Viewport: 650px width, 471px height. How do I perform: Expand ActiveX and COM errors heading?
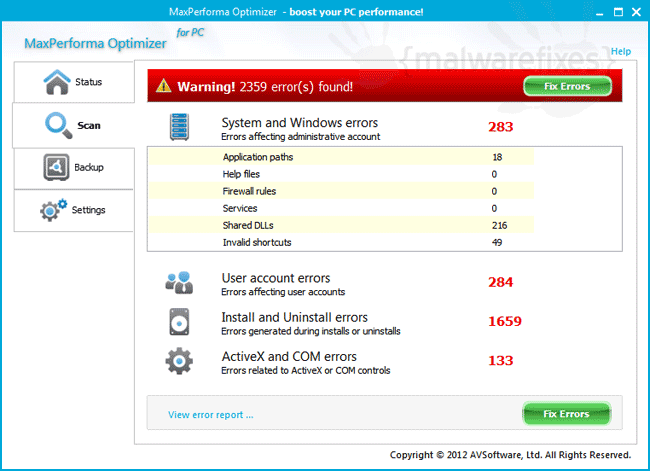point(289,357)
